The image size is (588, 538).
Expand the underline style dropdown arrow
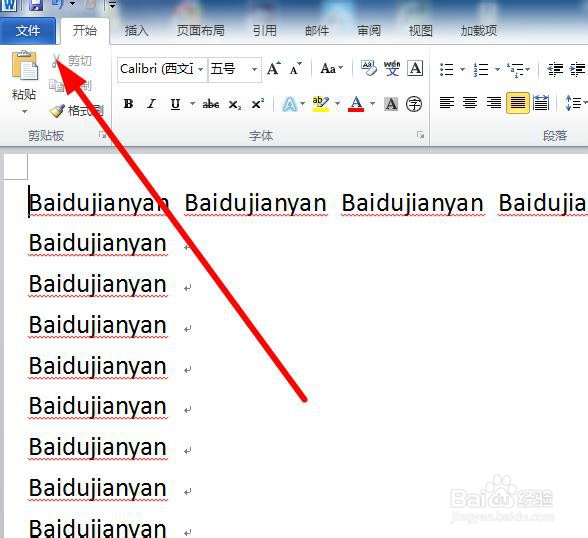[192, 103]
